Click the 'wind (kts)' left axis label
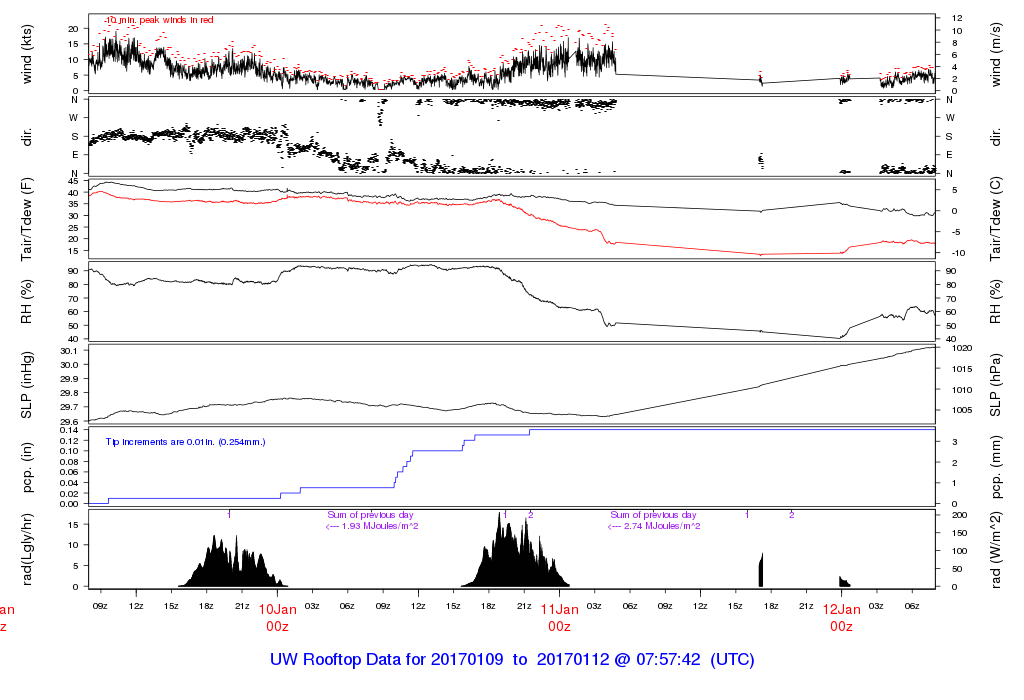This screenshot has width=1024, height=700. [27, 55]
